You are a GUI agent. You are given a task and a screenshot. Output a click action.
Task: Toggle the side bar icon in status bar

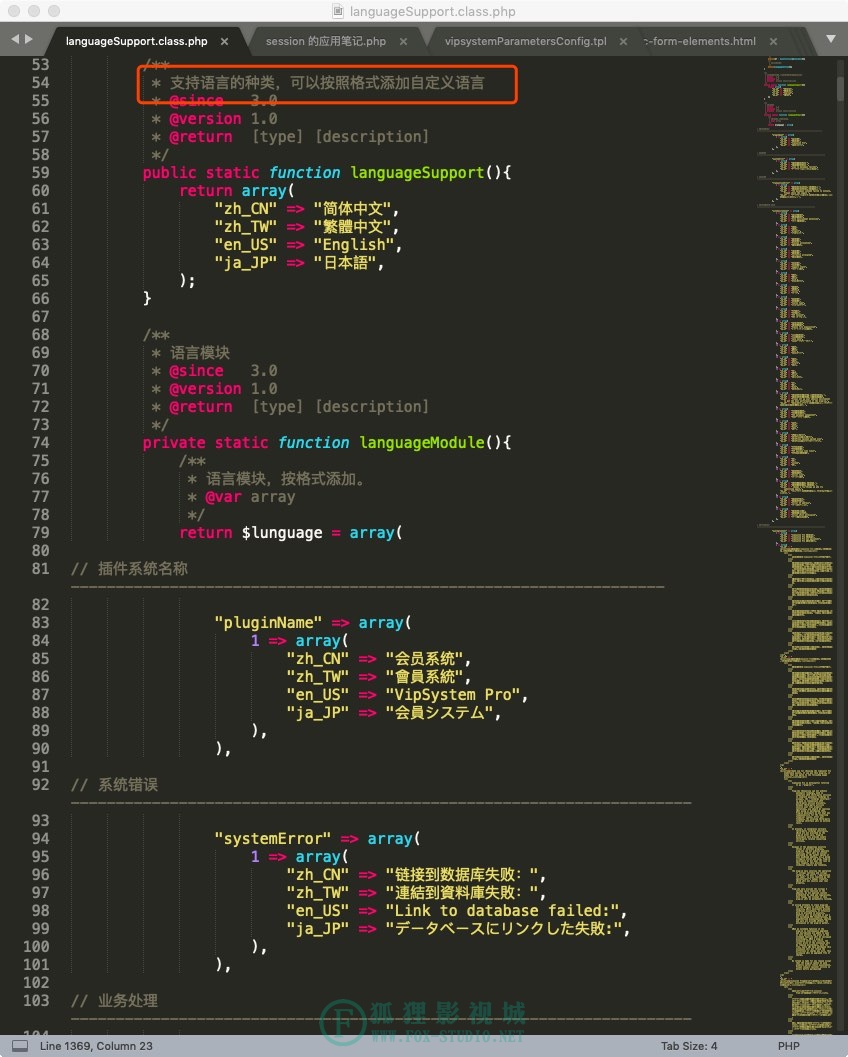coord(20,1046)
